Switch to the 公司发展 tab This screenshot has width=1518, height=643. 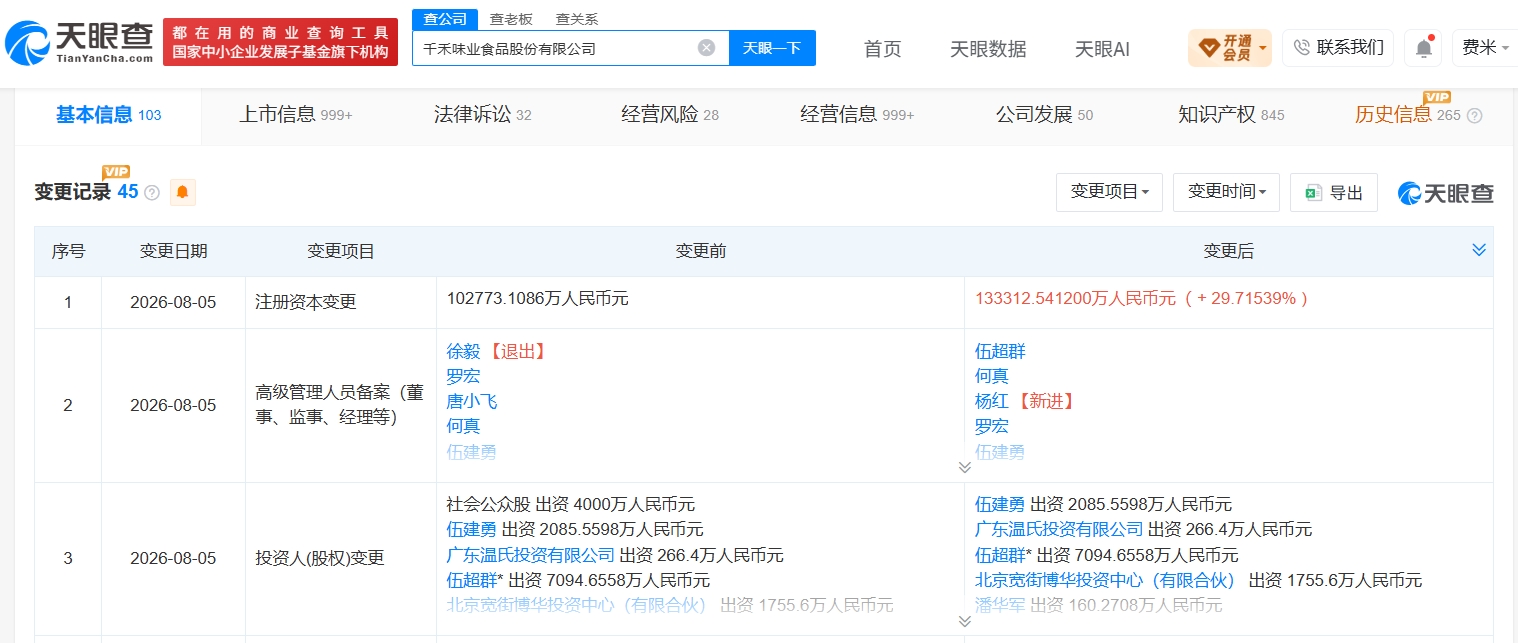point(1044,115)
